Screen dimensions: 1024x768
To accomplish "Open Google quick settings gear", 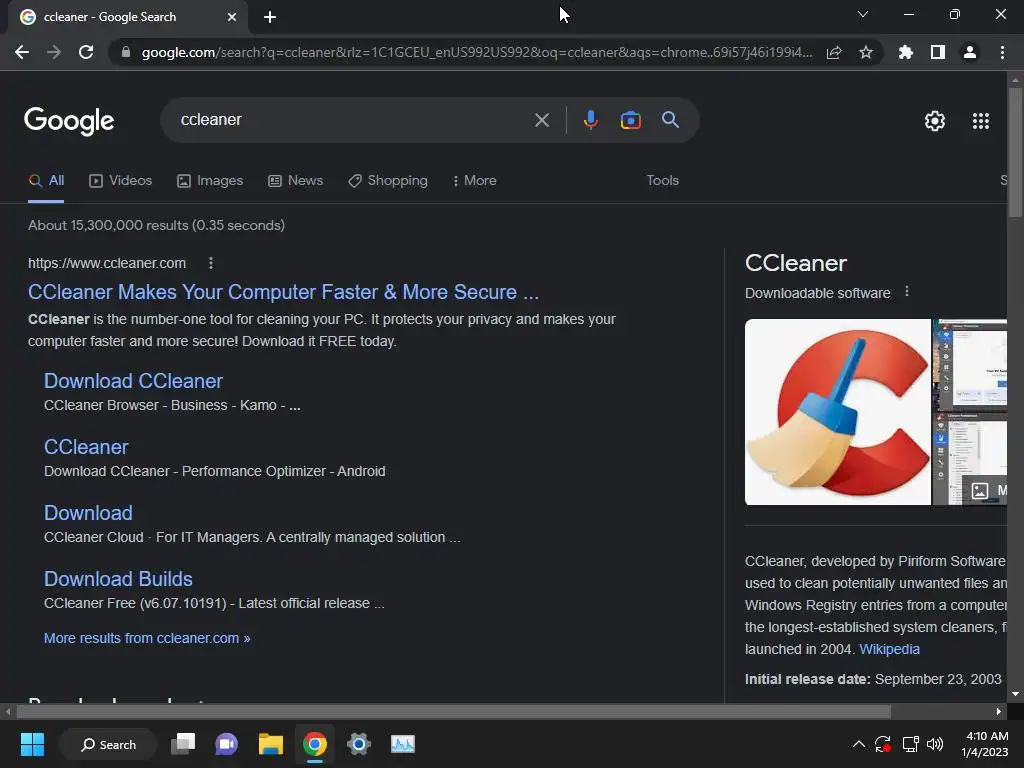I will (x=935, y=121).
